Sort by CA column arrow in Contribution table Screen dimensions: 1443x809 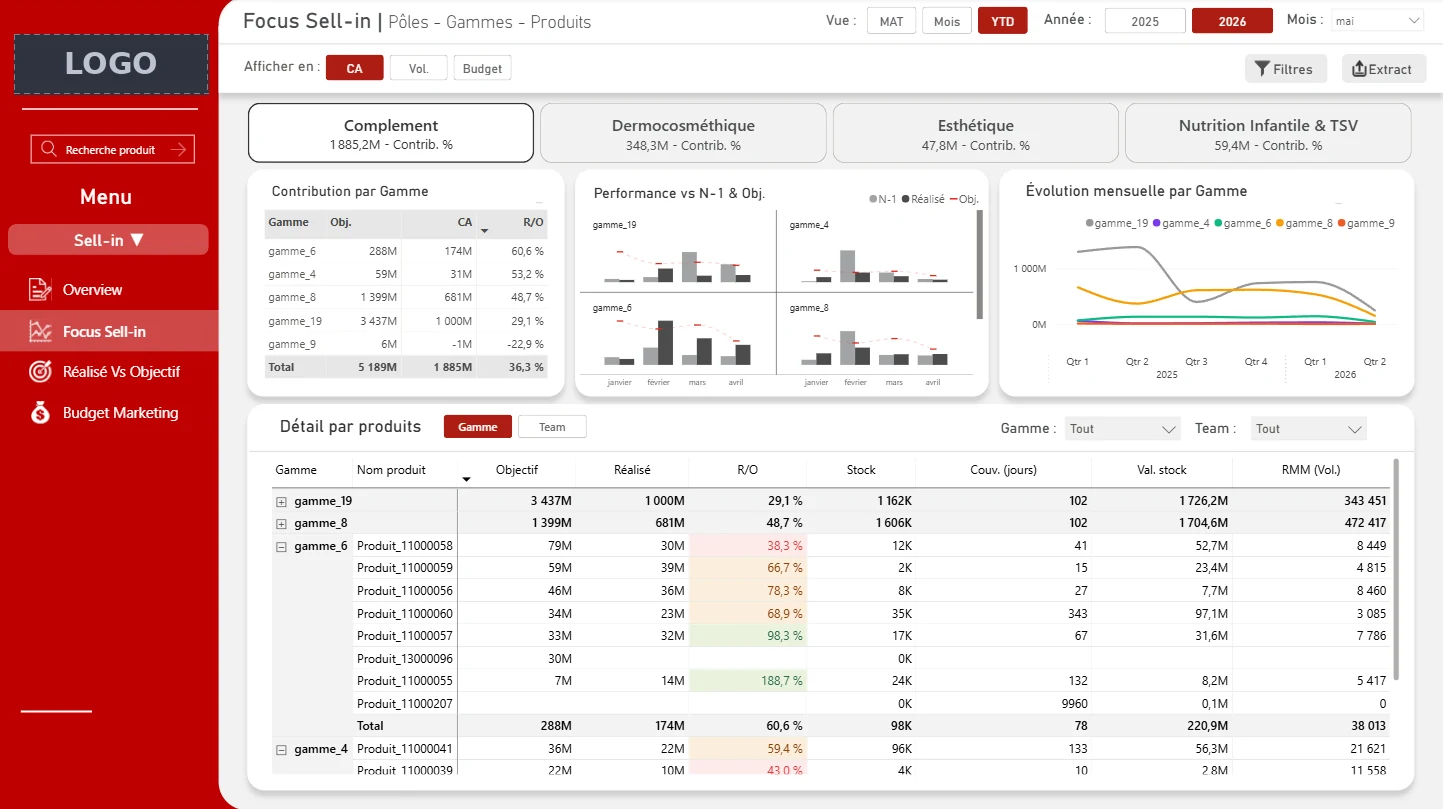pyautogui.click(x=485, y=231)
